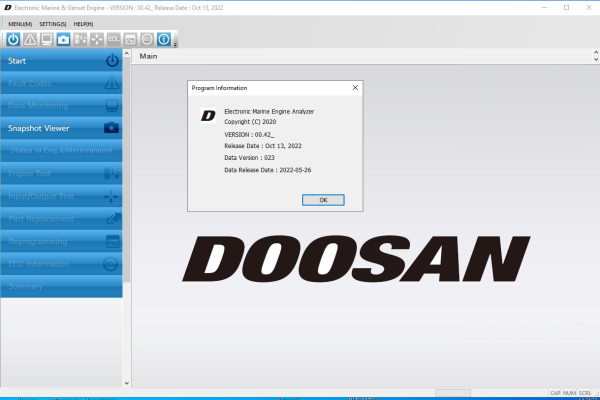Open the HELP(H) menu
The width and height of the screenshot is (600, 400).
point(83,24)
